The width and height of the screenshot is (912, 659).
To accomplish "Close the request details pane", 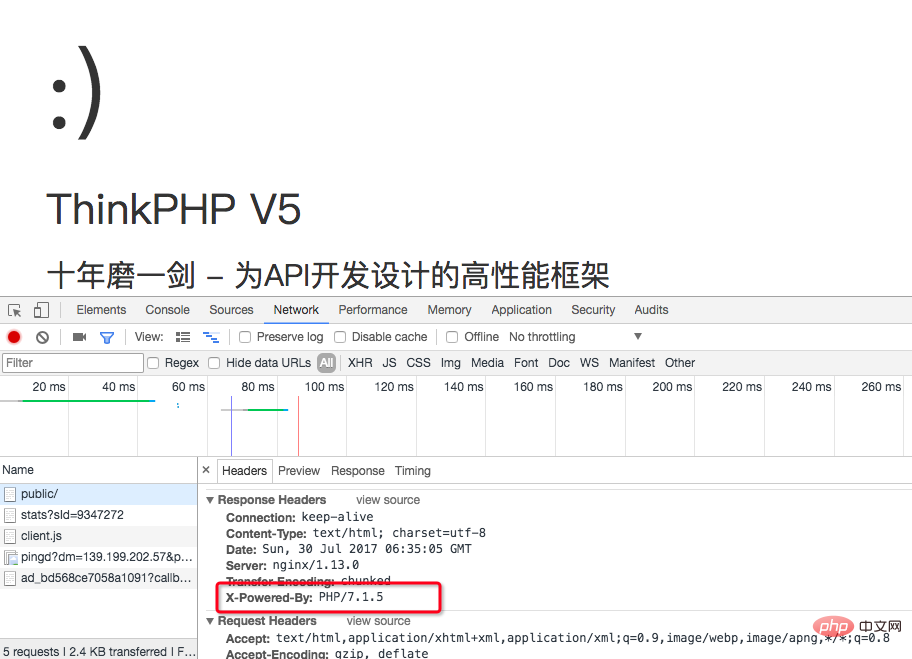I will (206, 469).
